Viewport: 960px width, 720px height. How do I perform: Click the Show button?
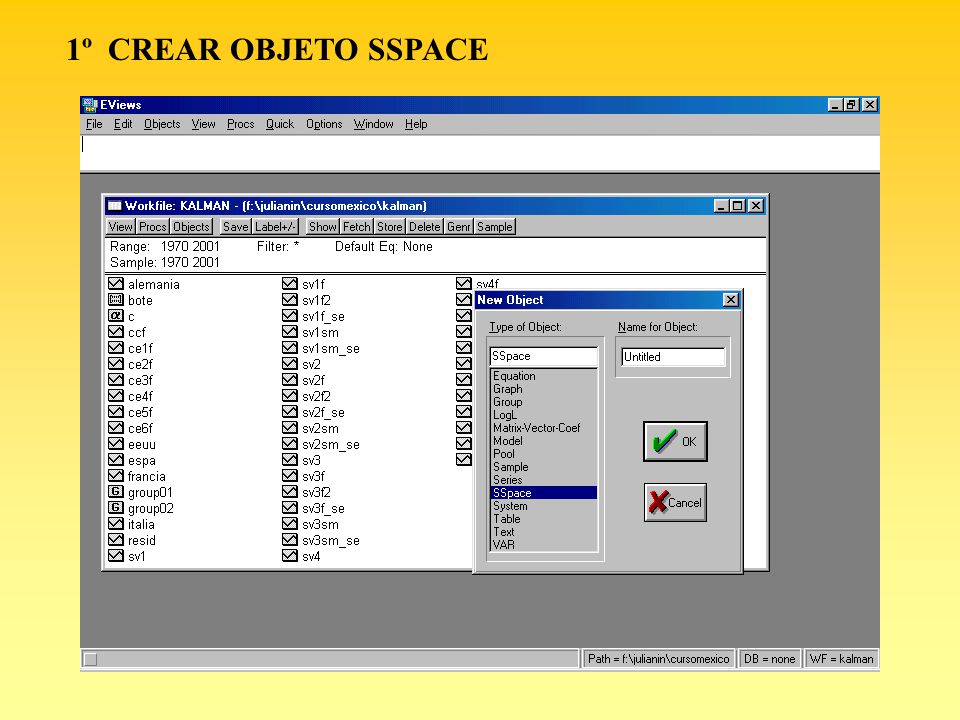(323, 227)
